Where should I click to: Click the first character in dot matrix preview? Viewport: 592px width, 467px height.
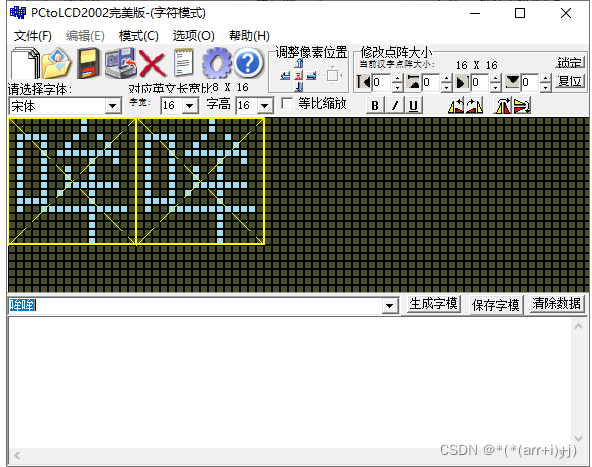point(72,181)
